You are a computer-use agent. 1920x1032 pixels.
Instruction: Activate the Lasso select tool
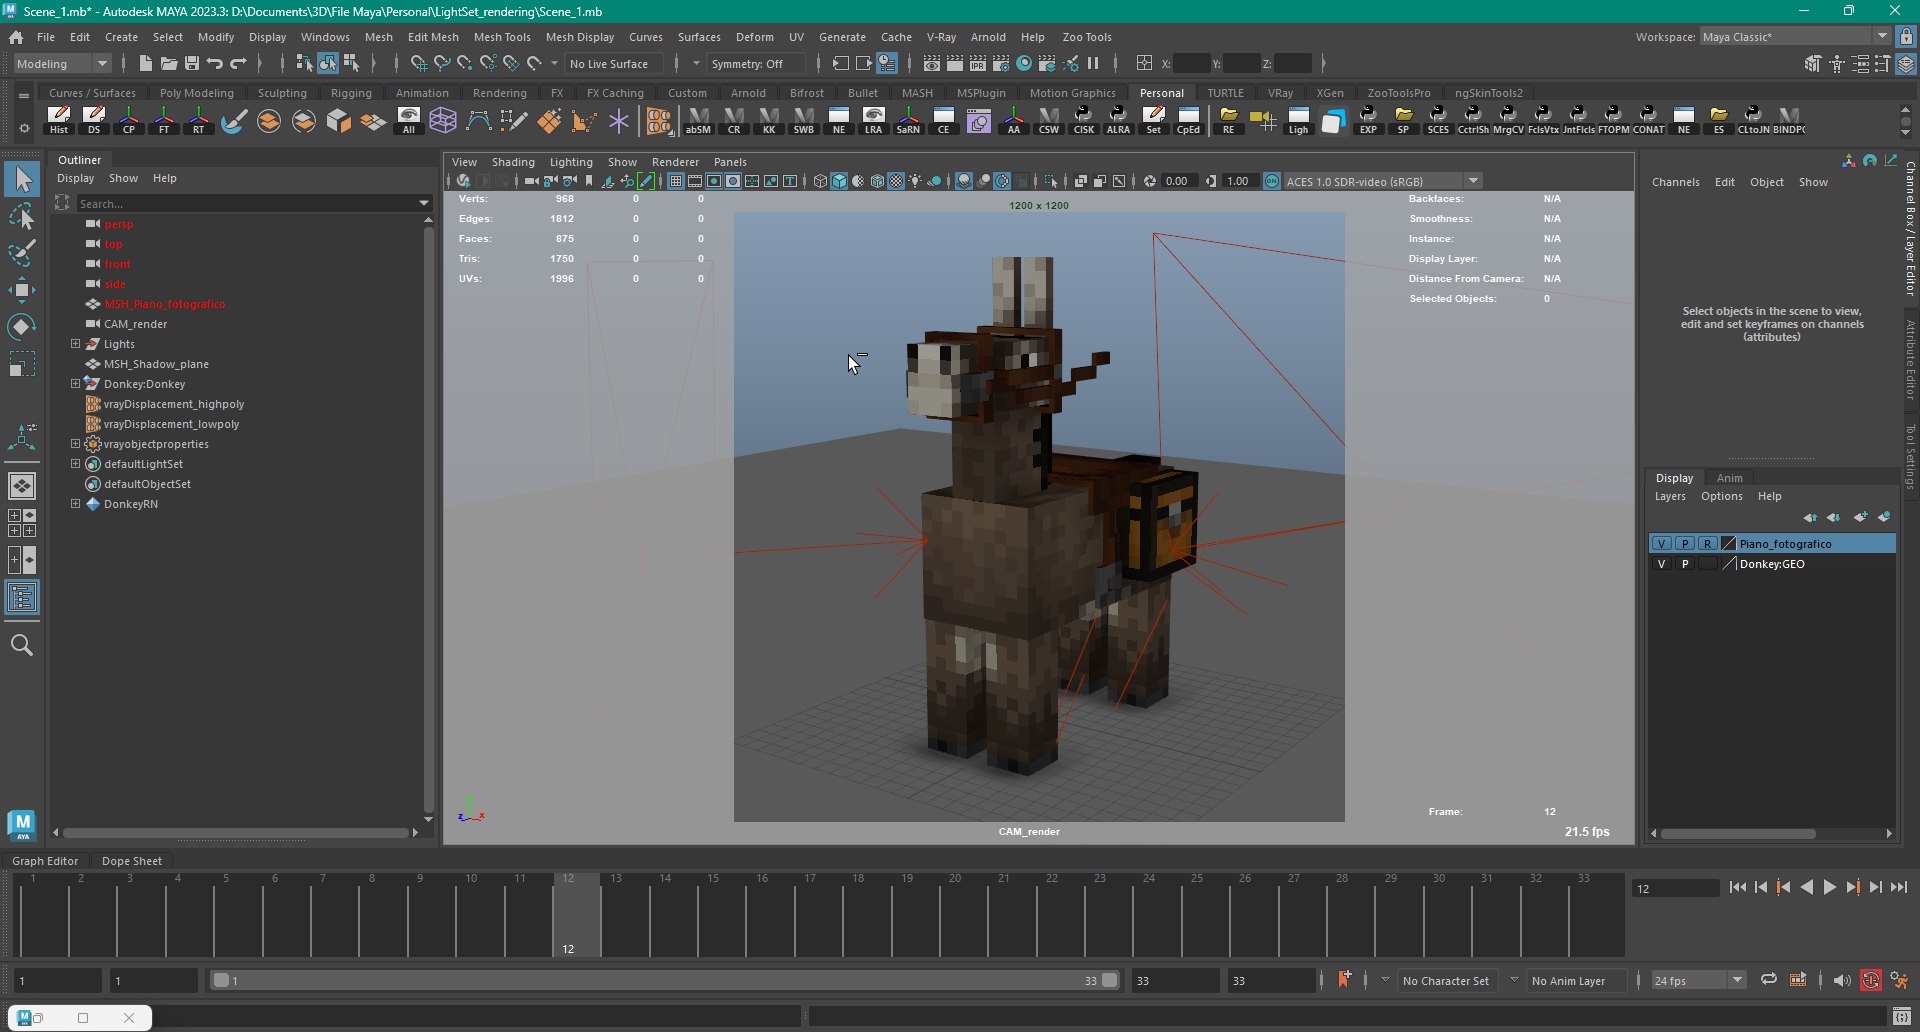point(22,216)
